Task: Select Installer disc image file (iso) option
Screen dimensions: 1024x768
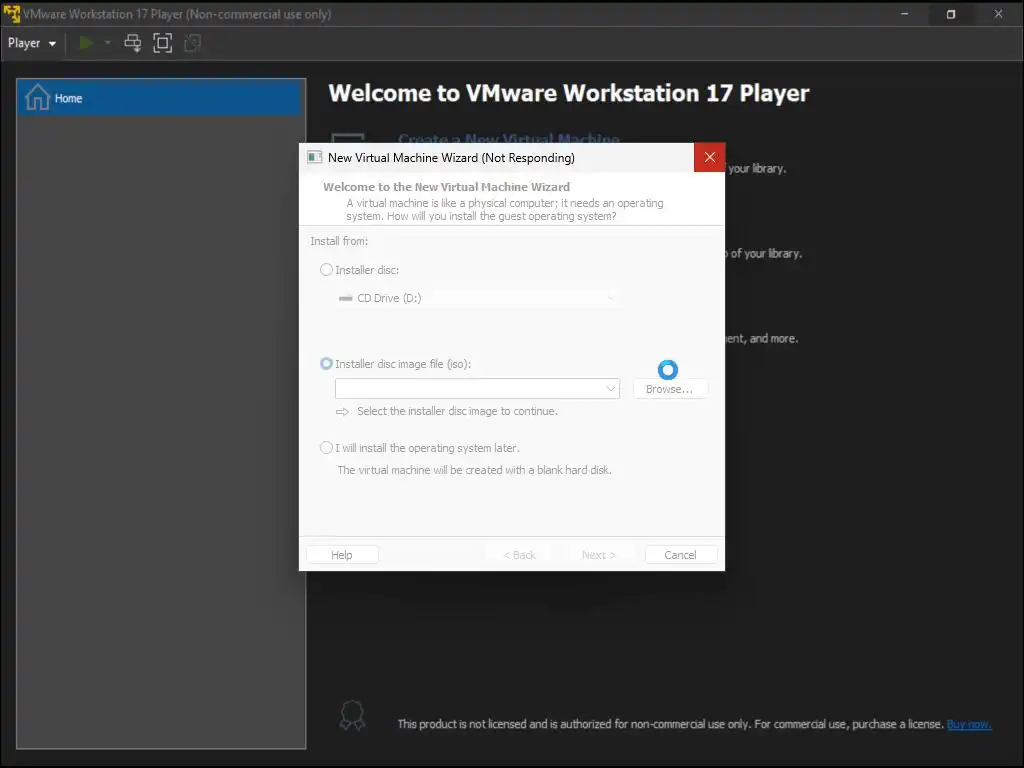Action: coord(326,364)
